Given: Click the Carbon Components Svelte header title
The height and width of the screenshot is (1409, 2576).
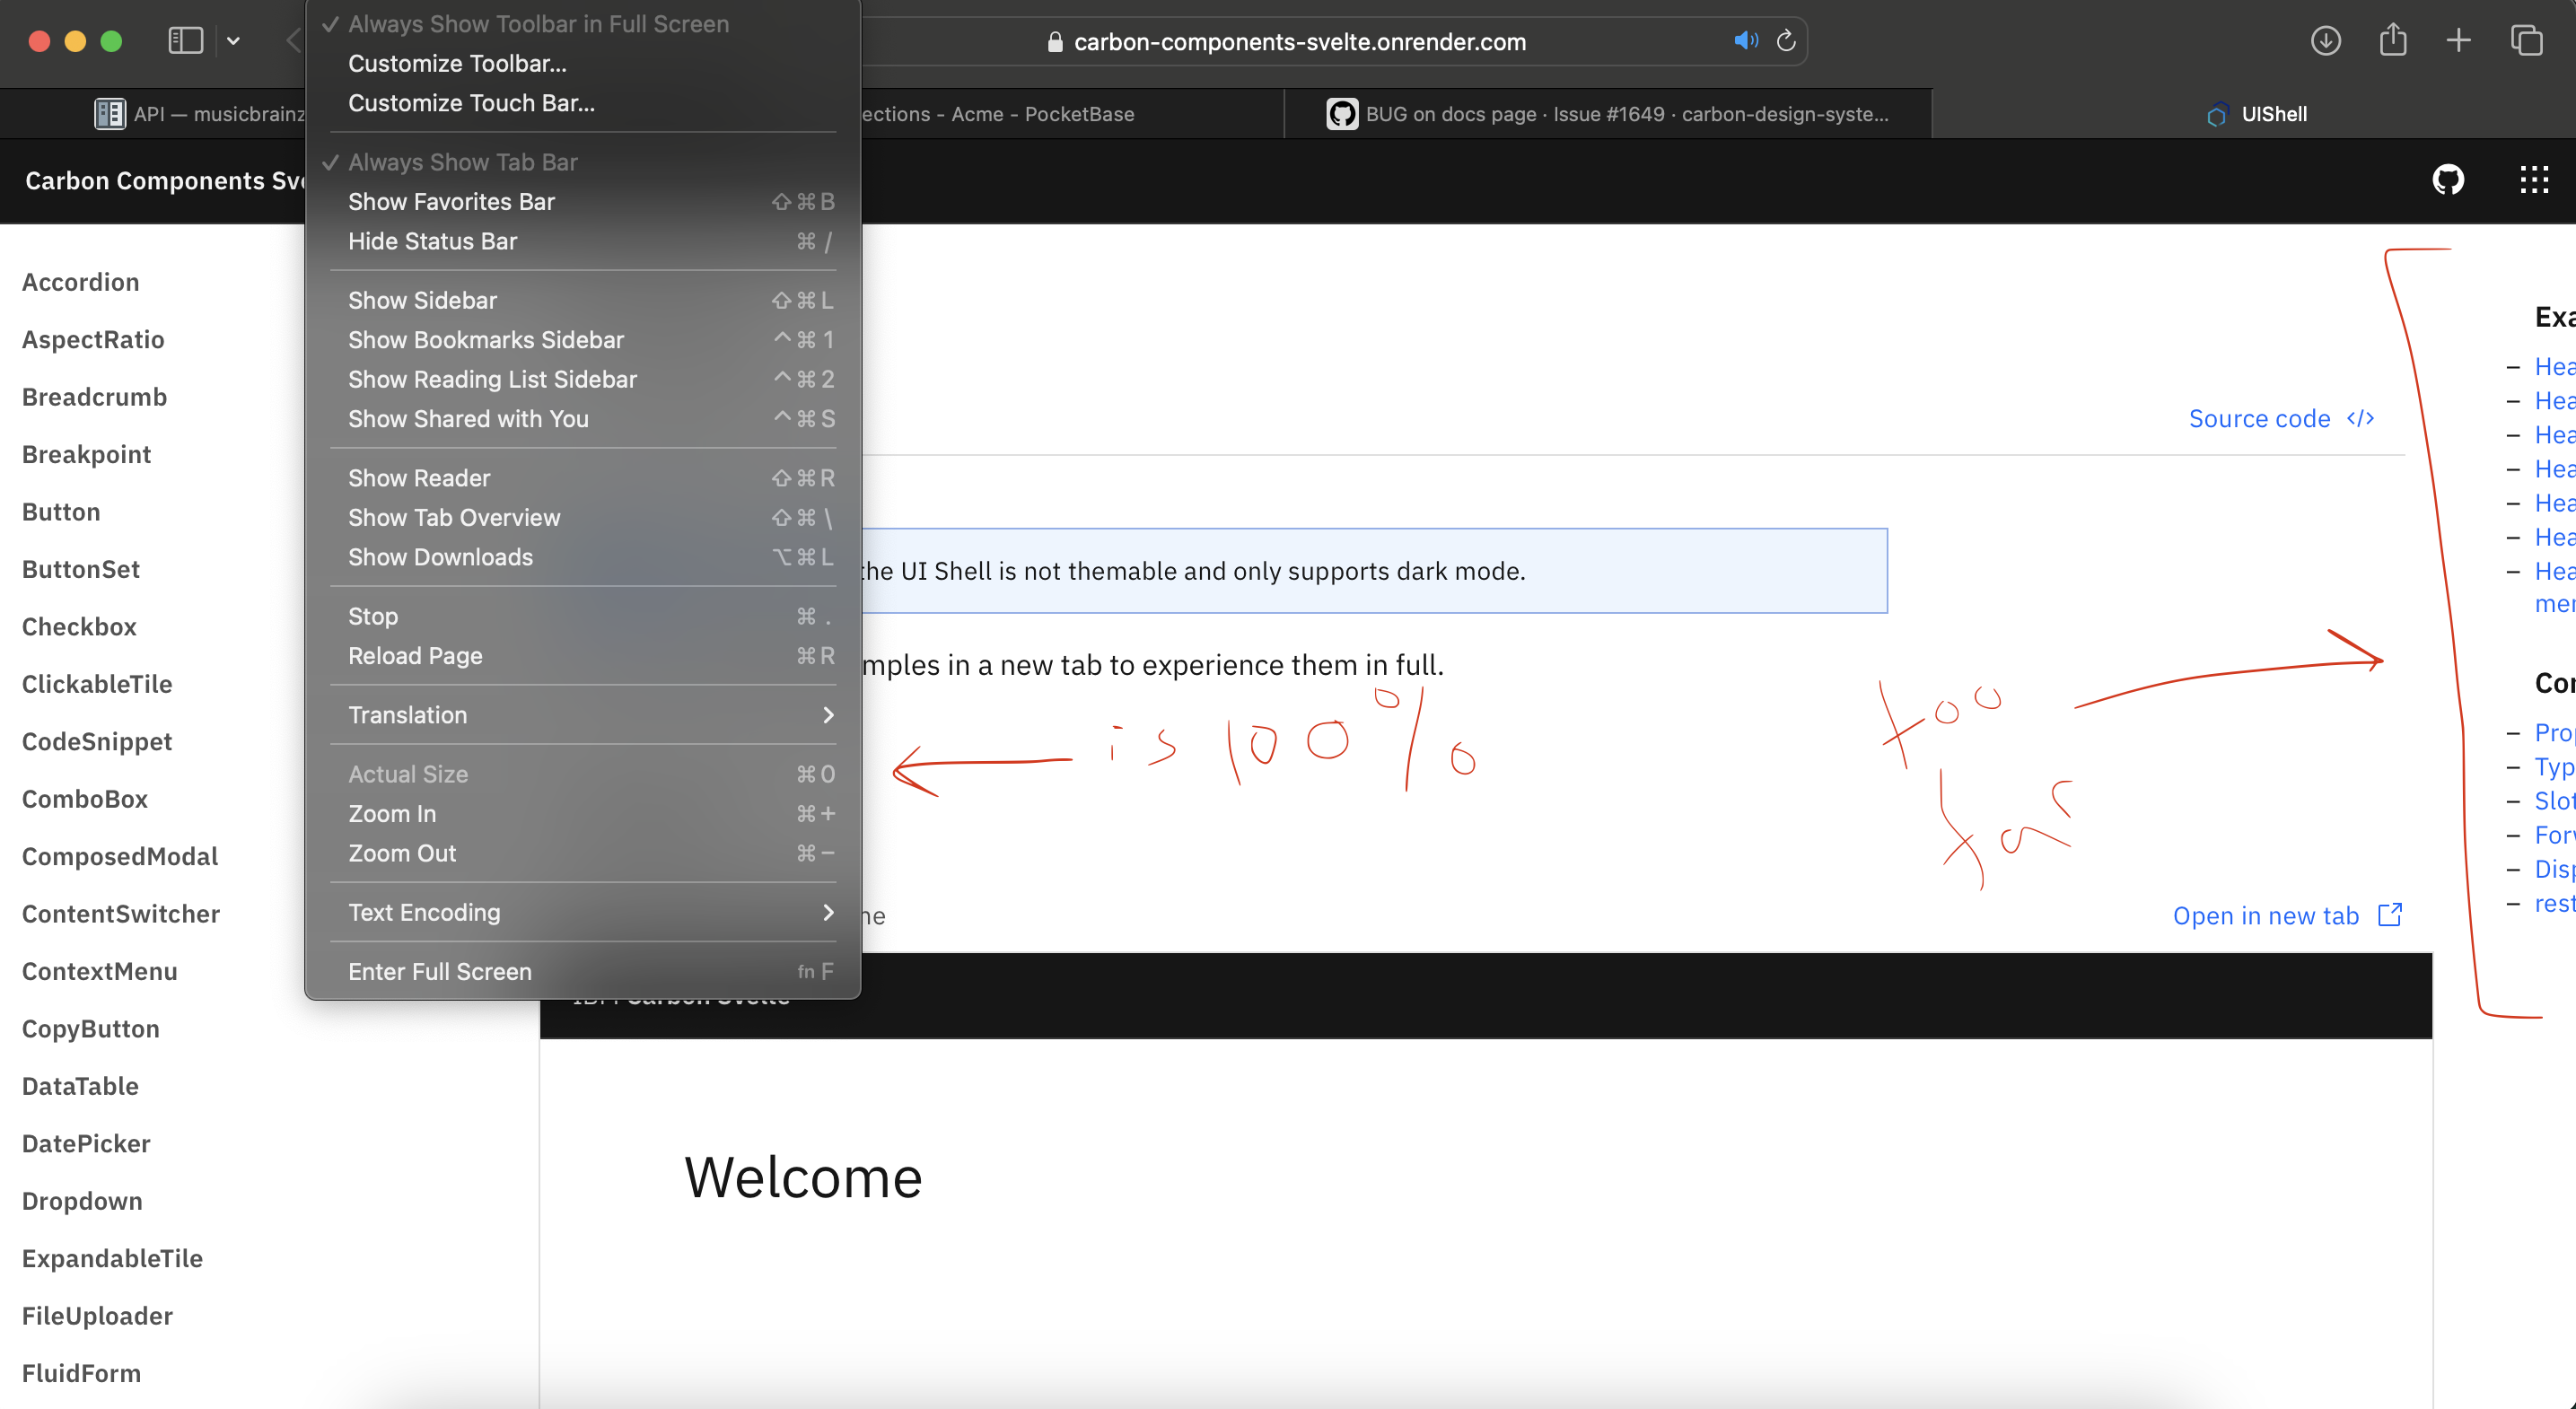Looking at the screenshot, I should tap(165, 180).
